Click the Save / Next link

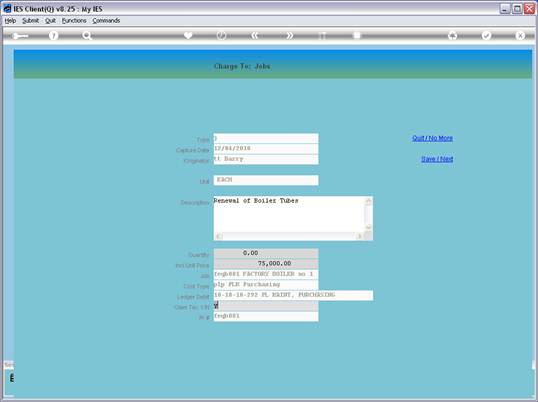pyautogui.click(x=437, y=159)
